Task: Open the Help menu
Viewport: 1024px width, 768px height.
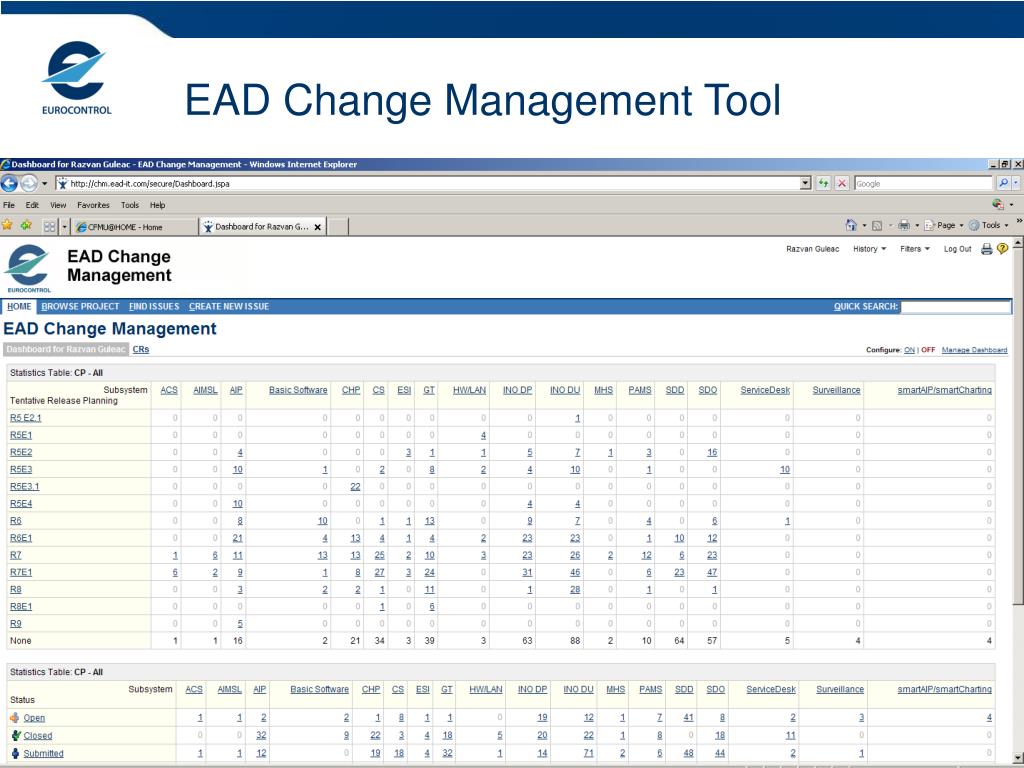Action: tap(157, 205)
